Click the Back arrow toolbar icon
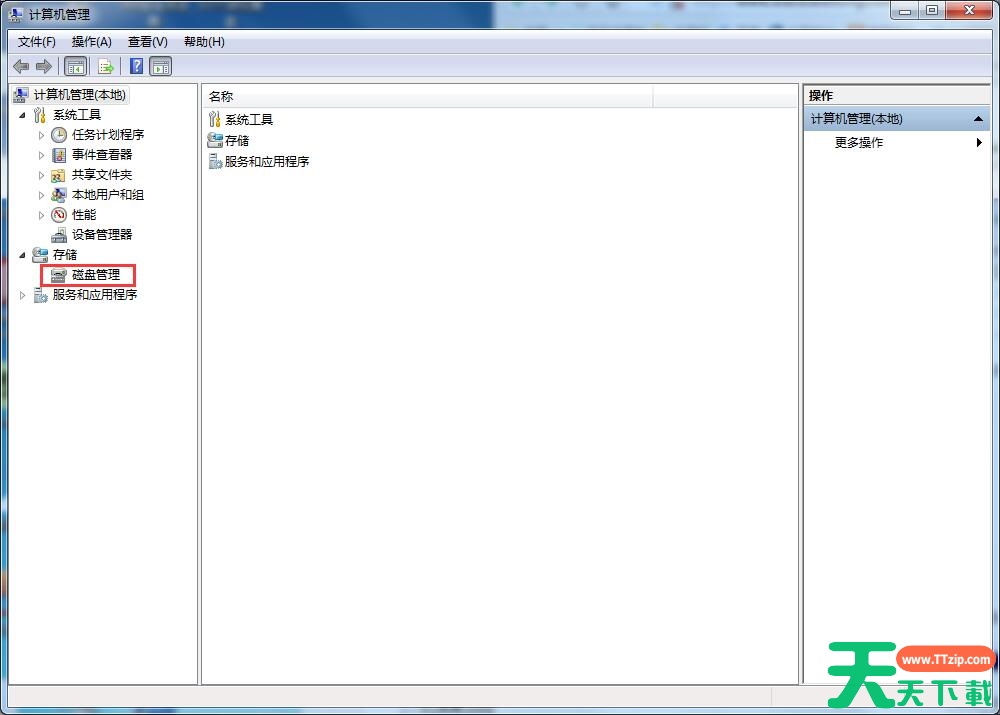 (x=21, y=66)
